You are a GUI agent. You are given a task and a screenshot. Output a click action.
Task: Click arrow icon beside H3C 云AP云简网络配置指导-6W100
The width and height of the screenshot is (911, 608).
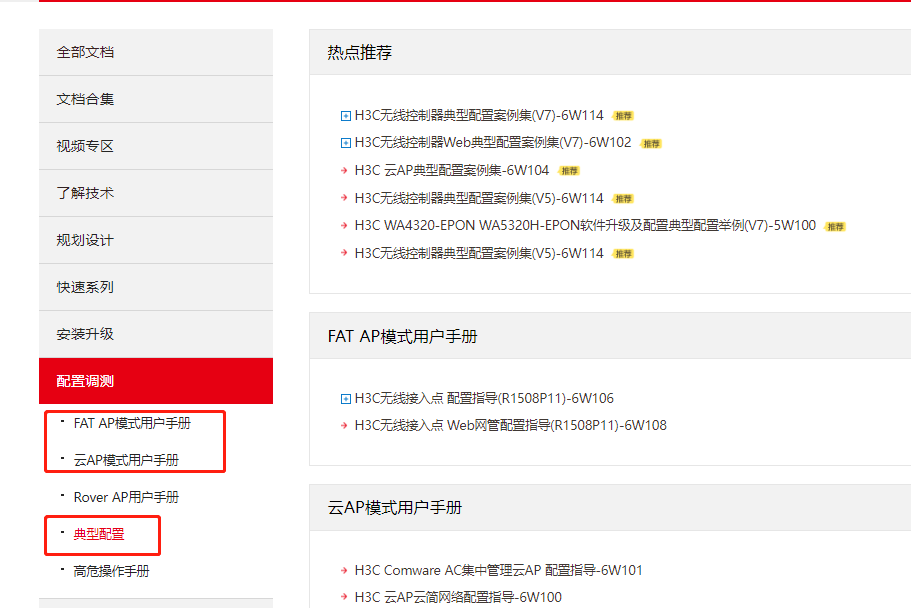344,597
